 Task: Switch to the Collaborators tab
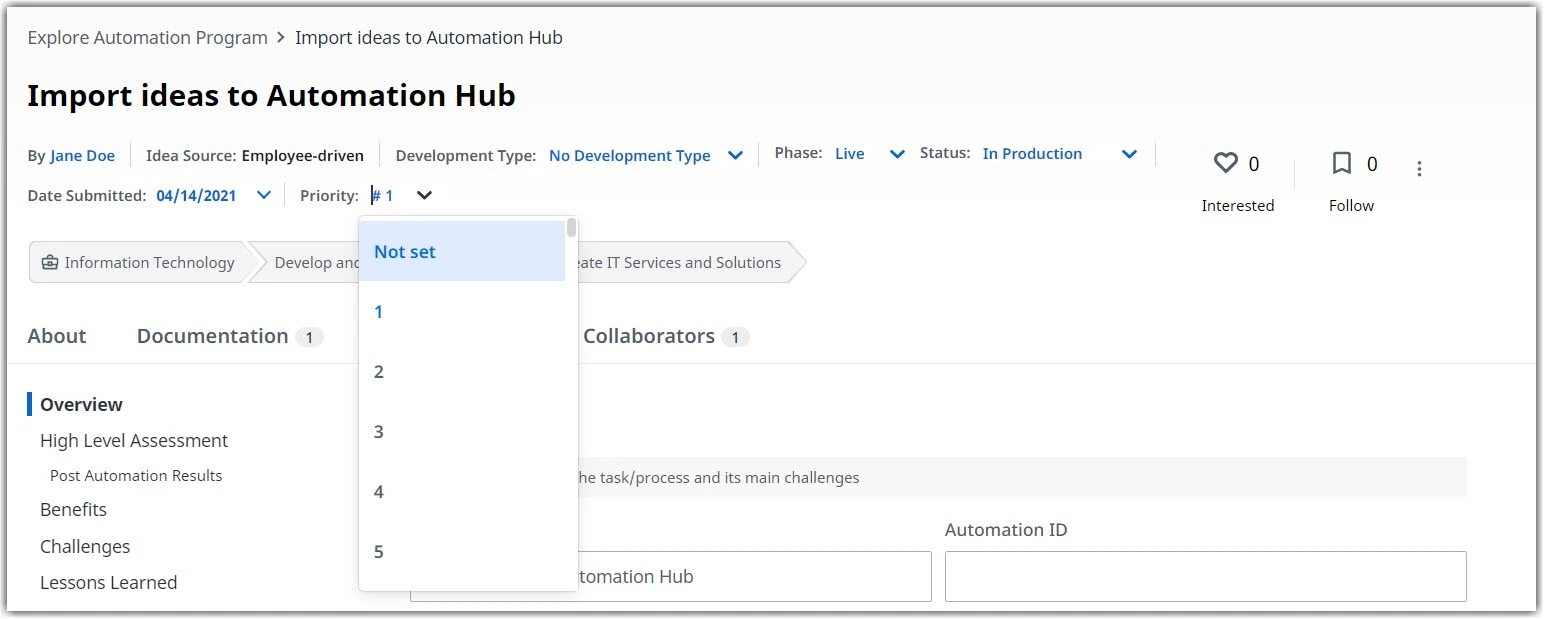click(666, 336)
